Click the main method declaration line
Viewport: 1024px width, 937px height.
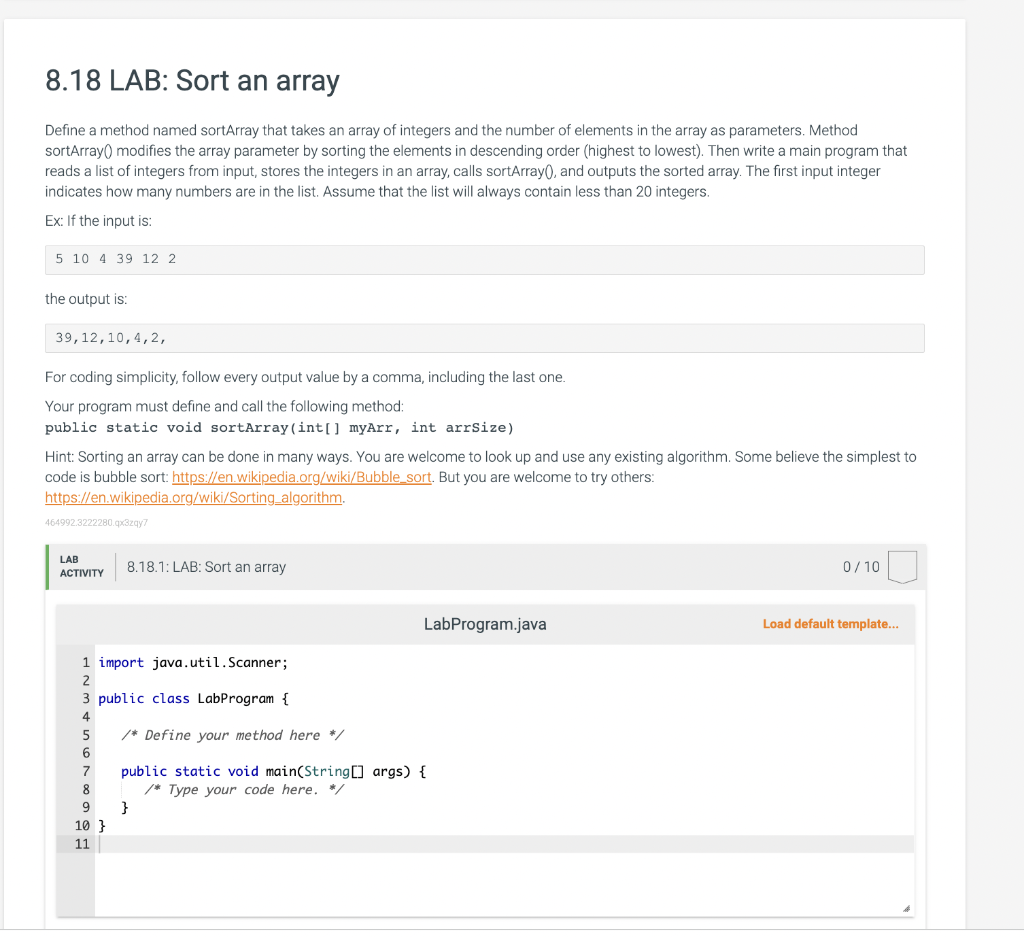(274, 772)
